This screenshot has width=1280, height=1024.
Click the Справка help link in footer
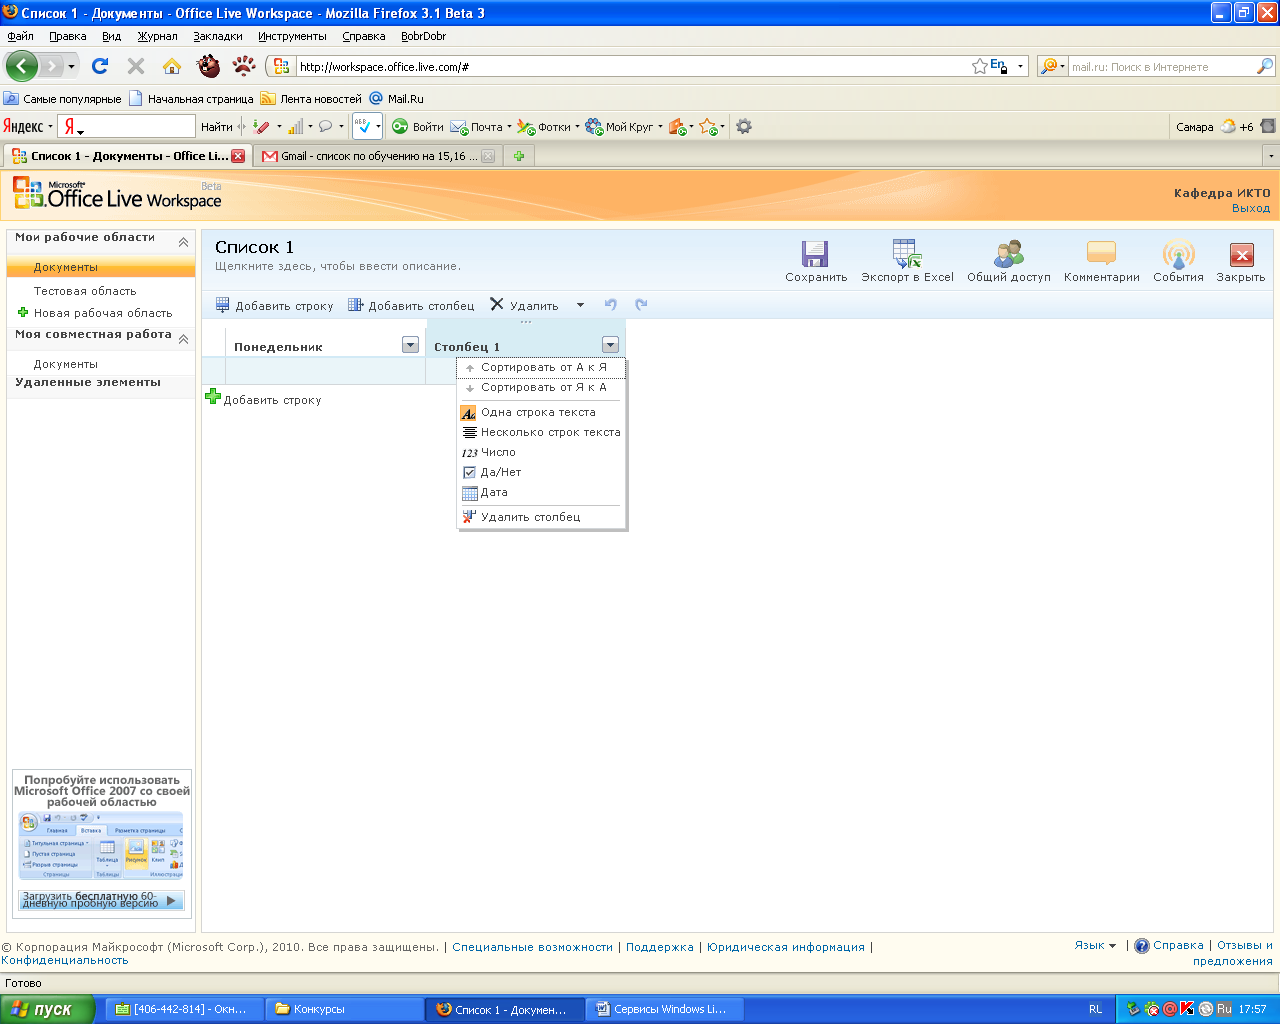tap(1178, 945)
